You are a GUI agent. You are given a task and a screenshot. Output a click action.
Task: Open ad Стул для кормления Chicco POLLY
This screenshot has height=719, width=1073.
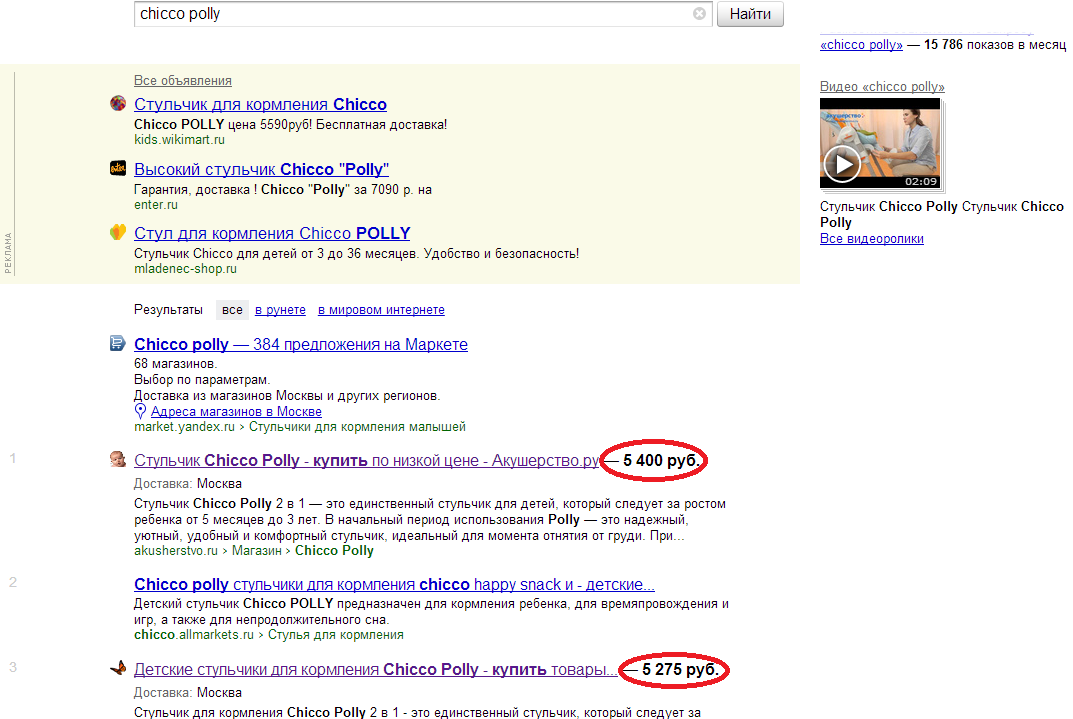click(x=272, y=233)
